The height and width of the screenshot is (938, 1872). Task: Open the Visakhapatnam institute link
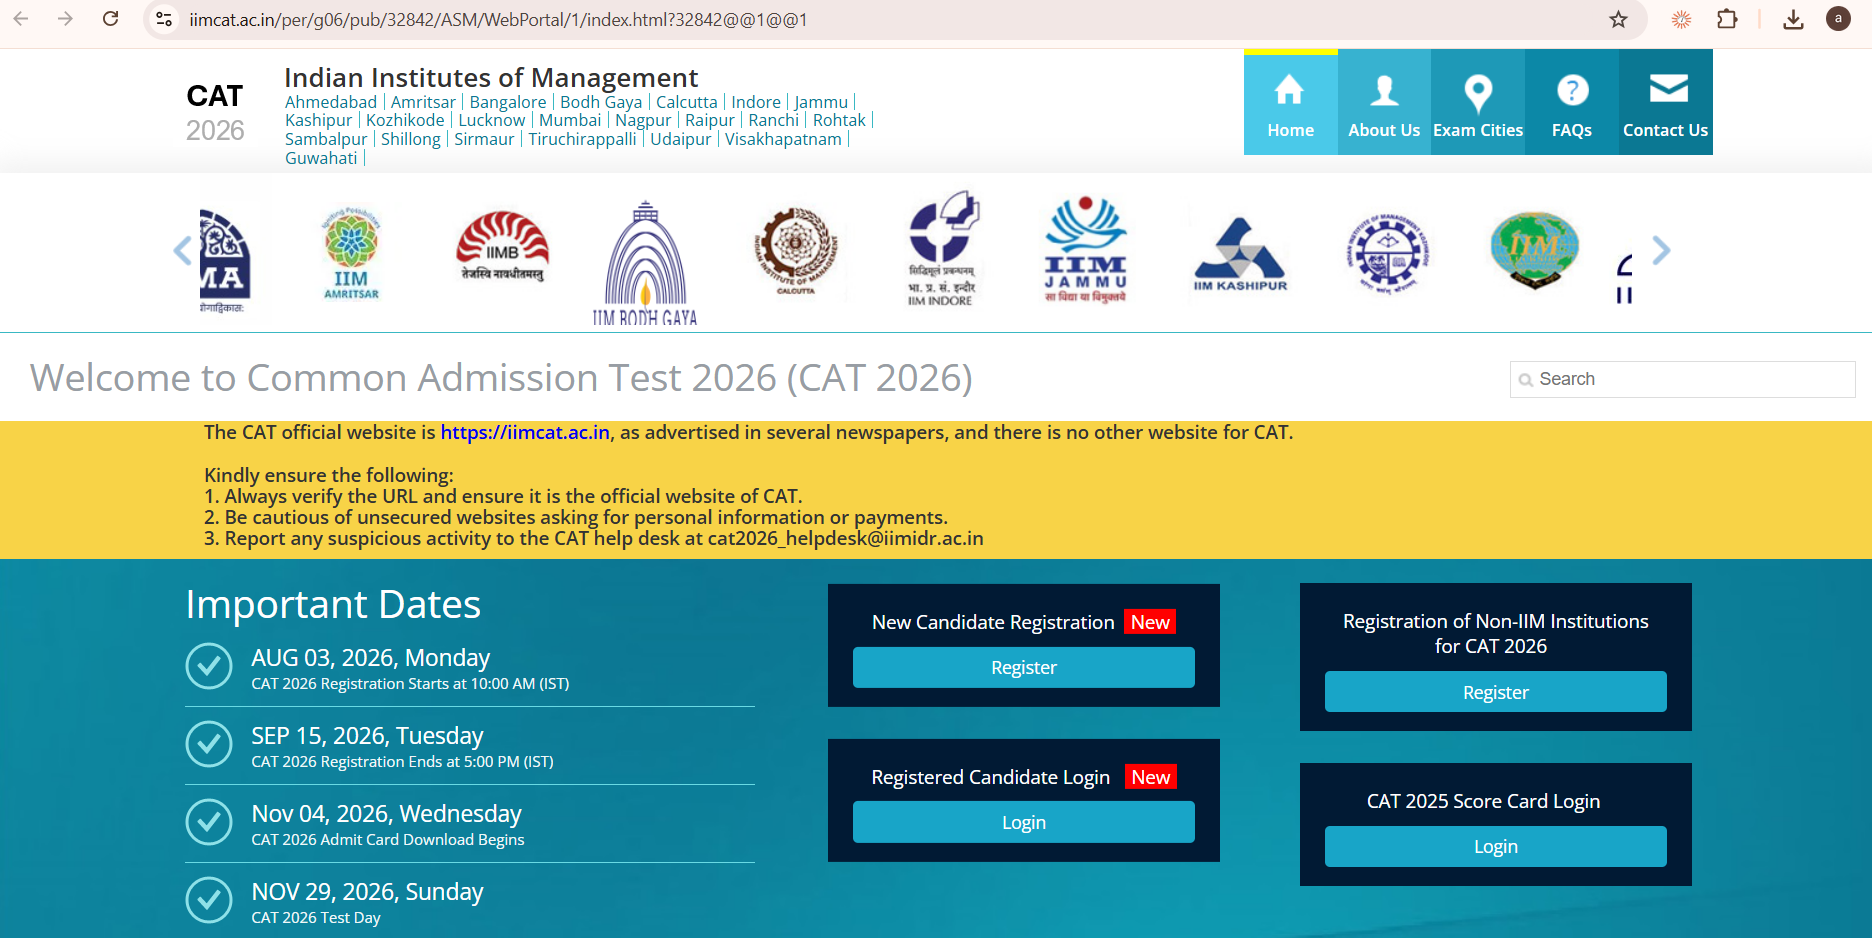point(783,139)
